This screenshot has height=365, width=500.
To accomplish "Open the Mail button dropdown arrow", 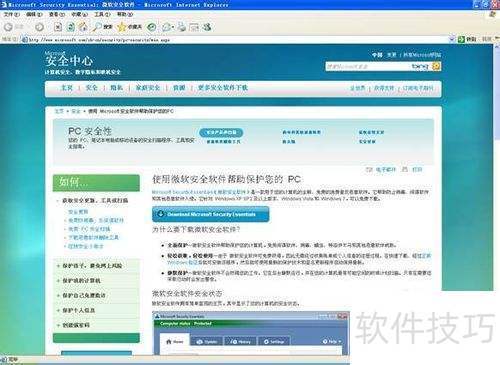I will point(173,27).
